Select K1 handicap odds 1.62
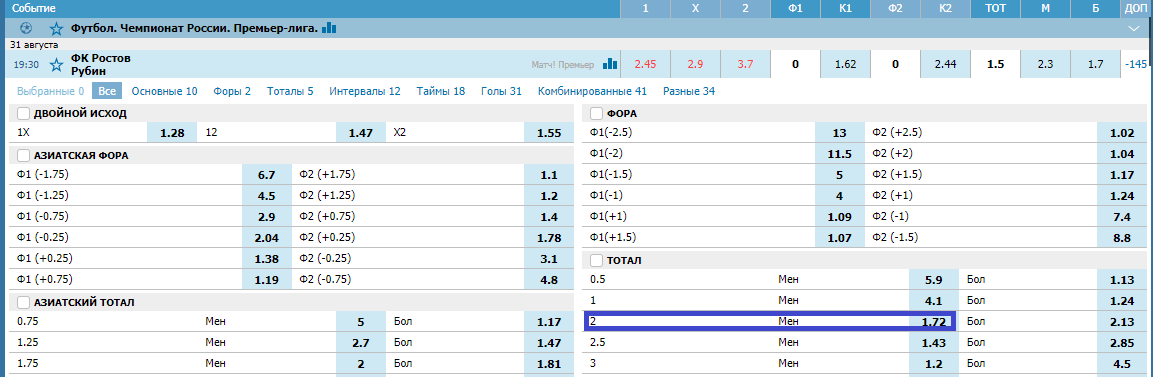This screenshot has height=377, width=1153. click(x=845, y=65)
